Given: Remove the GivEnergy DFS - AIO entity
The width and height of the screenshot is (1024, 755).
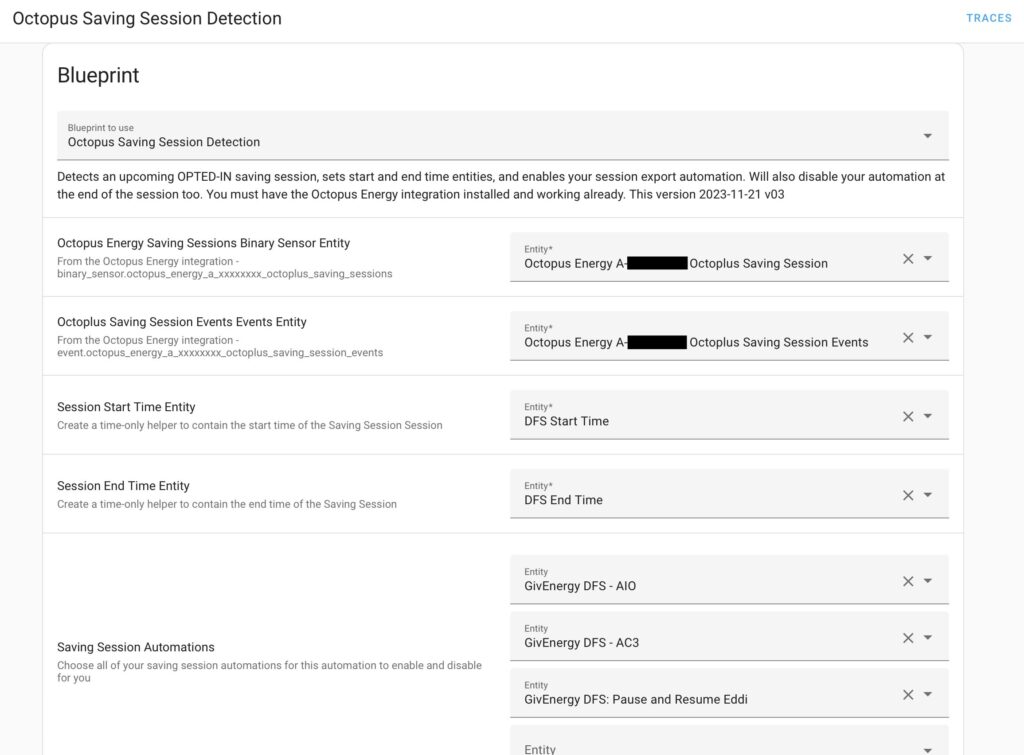Looking at the screenshot, I should coord(908,581).
